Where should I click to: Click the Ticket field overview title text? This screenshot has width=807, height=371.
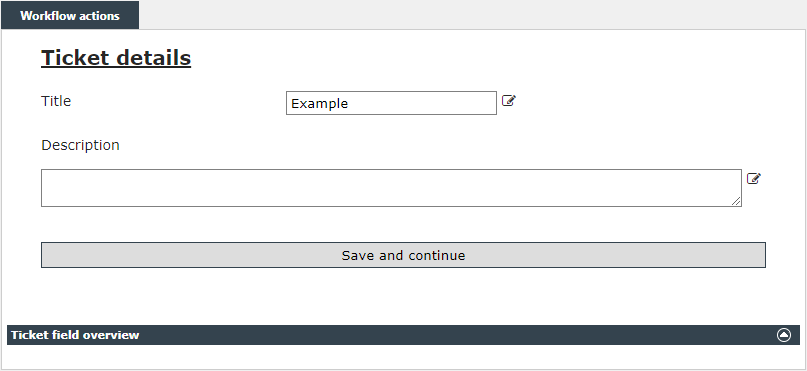click(x=75, y=335)
